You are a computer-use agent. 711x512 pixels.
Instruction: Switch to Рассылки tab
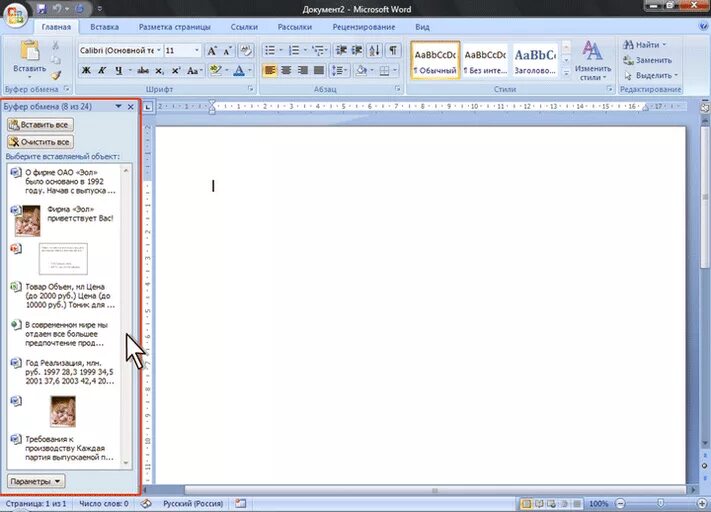click(295, 27)
